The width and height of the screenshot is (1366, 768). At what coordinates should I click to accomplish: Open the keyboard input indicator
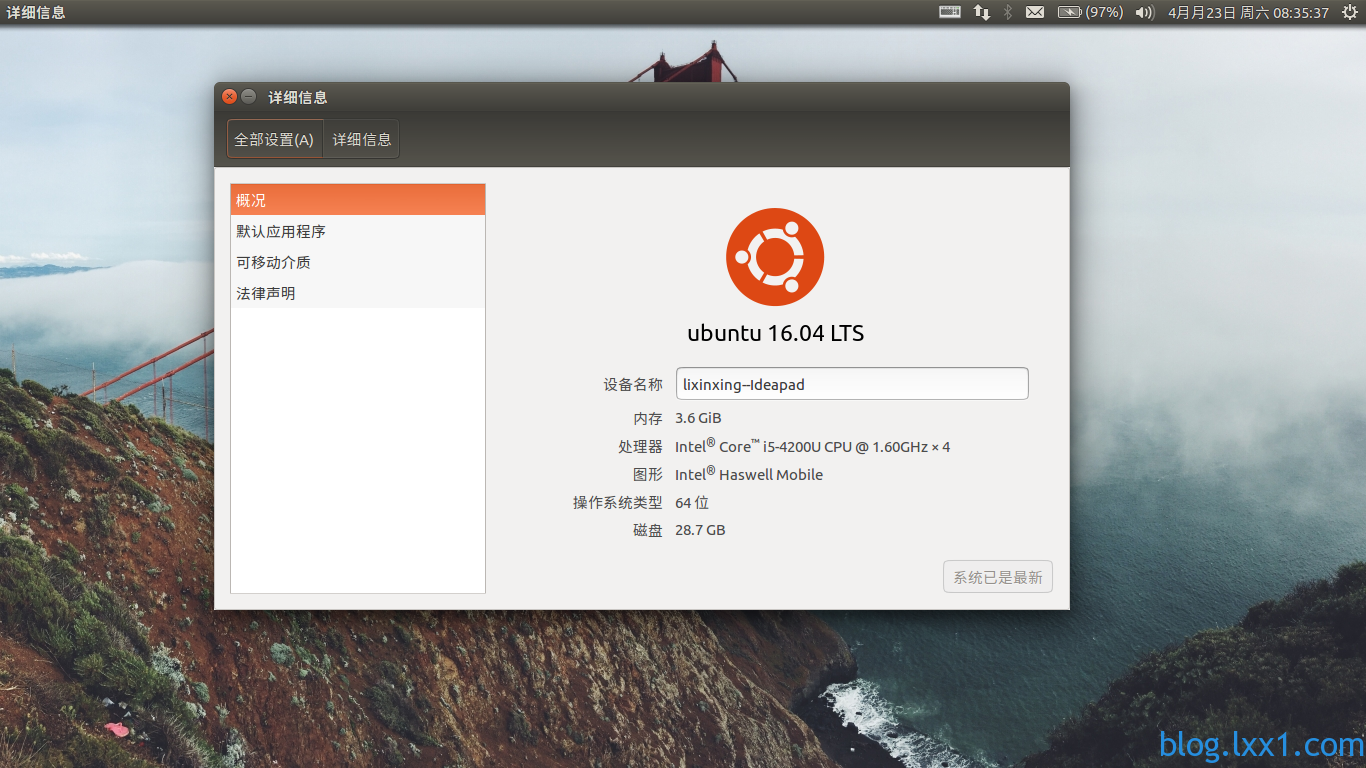pos(950,12)
